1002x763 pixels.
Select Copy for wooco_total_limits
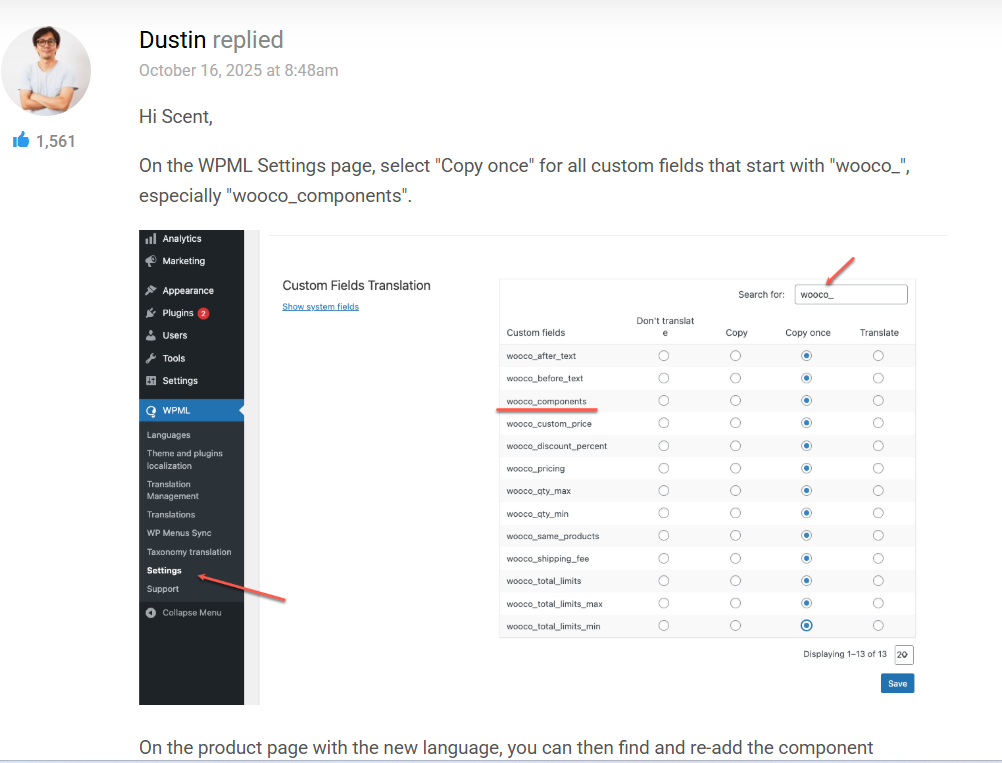736,580
